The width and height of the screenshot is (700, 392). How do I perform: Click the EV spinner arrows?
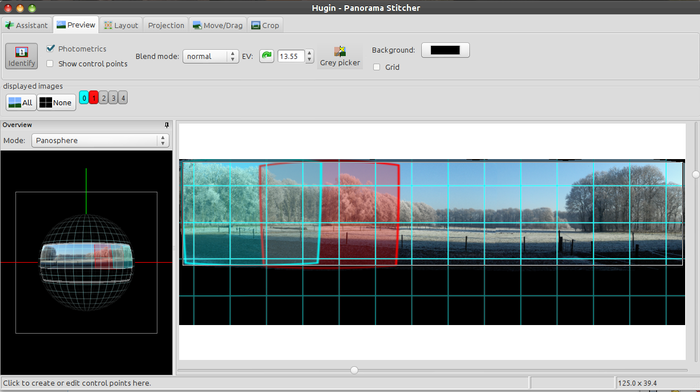[309, 56]
